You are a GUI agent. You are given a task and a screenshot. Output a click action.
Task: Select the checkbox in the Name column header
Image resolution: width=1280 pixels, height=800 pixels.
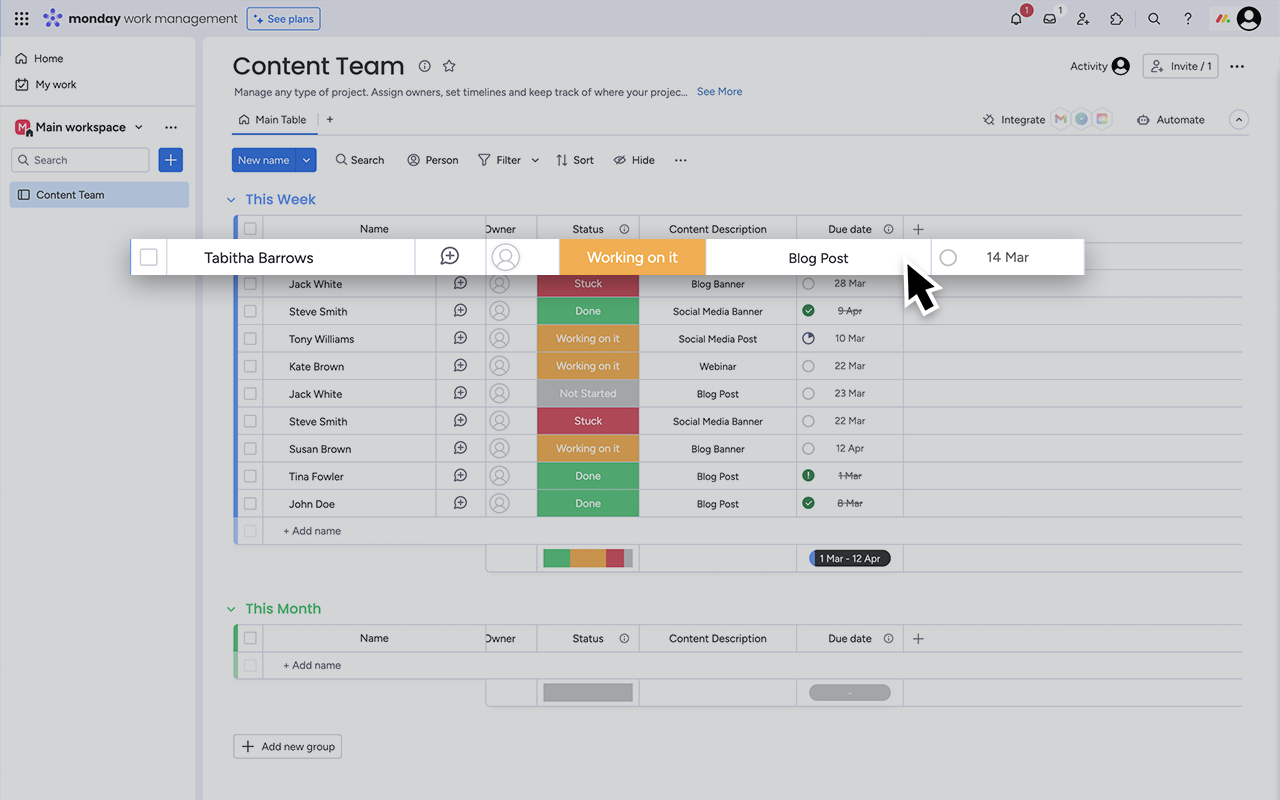coord(249,228)
